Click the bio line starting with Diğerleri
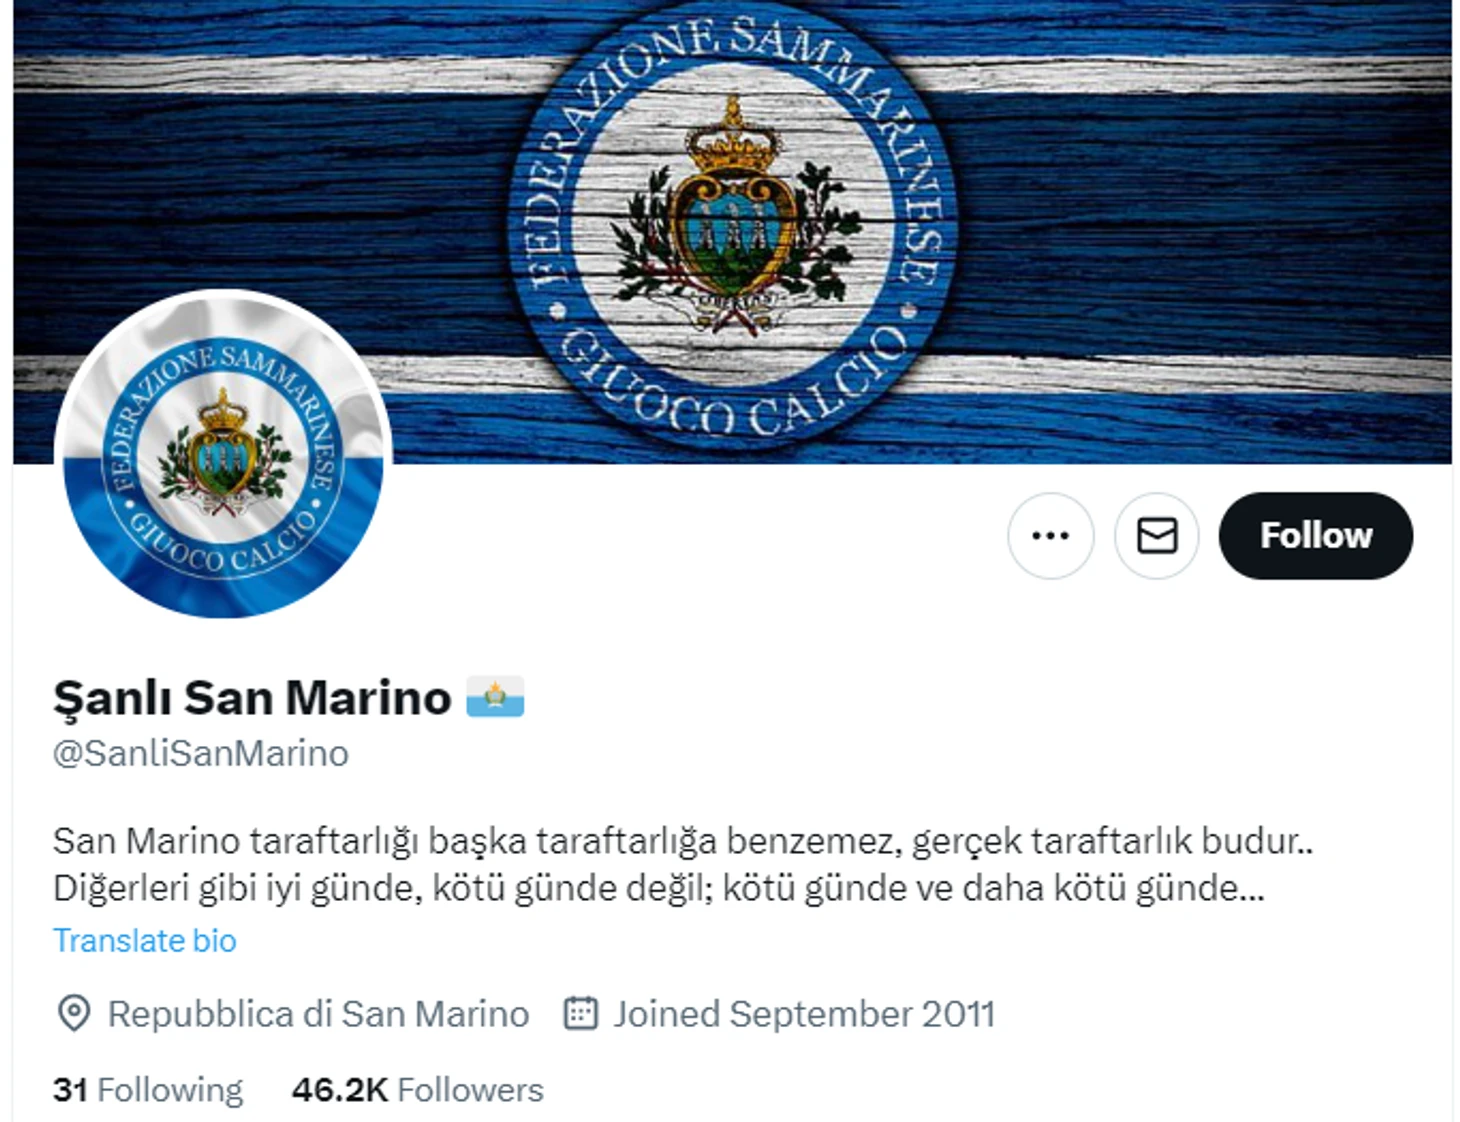This screenshot has height=1122, width=1460. tap(659, 887)
